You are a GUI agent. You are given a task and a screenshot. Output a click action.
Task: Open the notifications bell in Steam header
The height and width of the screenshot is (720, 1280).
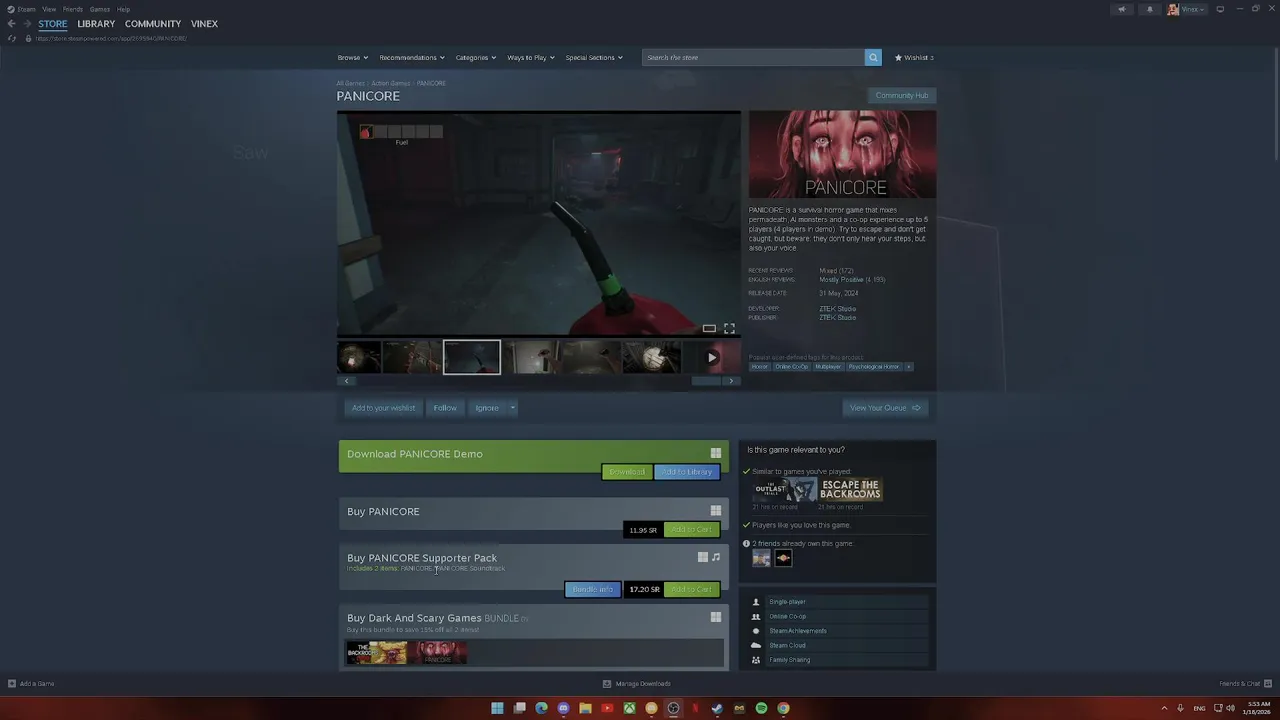tap(1149, 9)
